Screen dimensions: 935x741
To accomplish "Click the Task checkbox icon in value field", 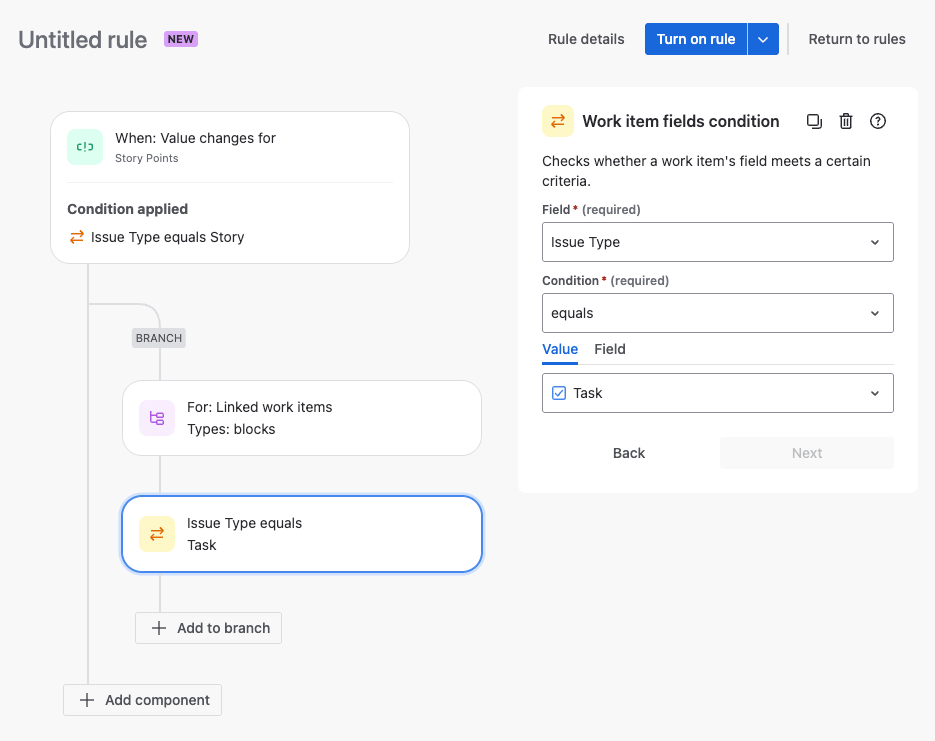I will pyautogui.click(x=559, y=393).
